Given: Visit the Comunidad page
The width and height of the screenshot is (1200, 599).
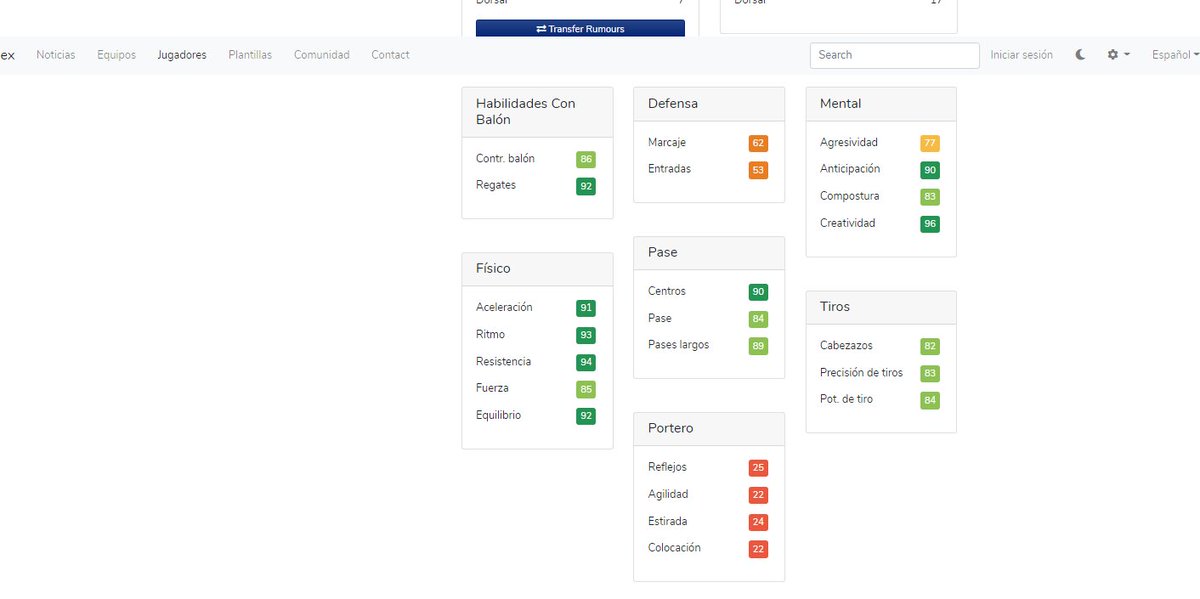Looking at the screenshot, I should pos(322,55).
